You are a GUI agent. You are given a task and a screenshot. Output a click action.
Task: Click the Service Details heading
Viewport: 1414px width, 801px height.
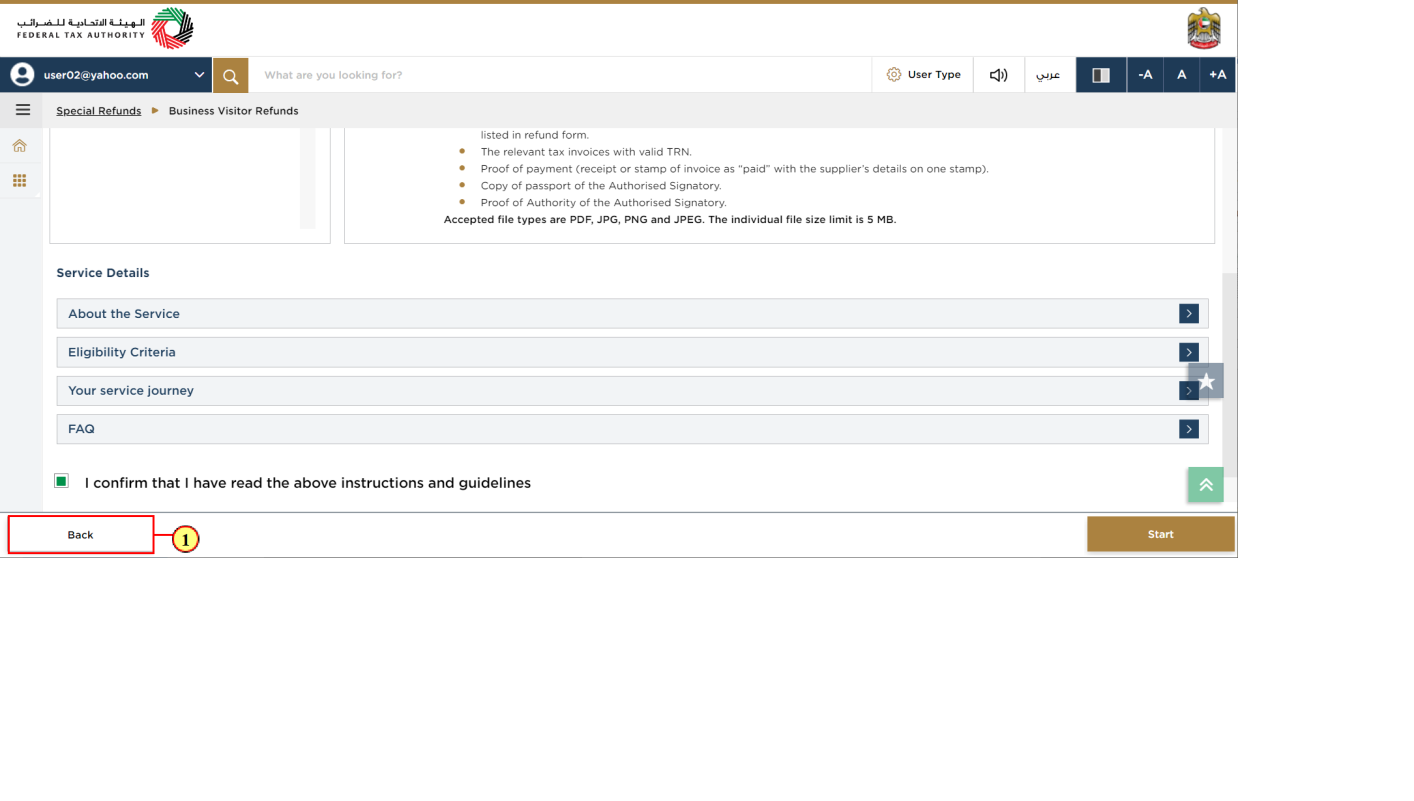pos(103,273)
